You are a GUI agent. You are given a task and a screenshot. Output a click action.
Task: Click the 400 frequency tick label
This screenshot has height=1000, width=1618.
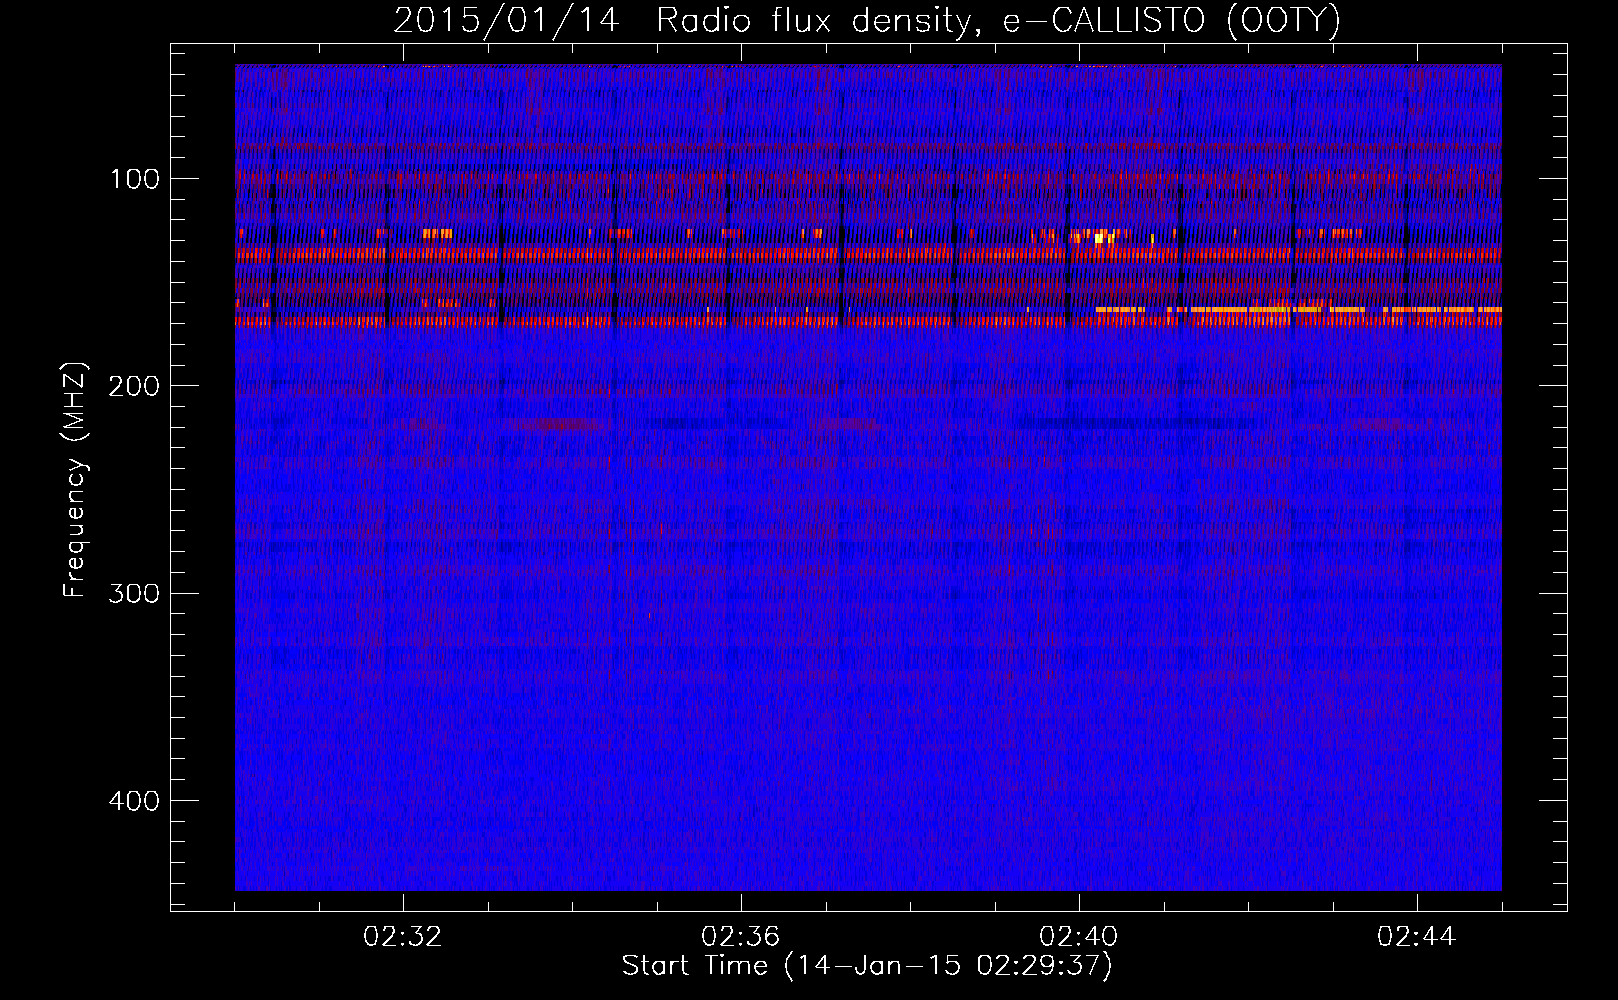pyautogui.click(x=134, y=801)
